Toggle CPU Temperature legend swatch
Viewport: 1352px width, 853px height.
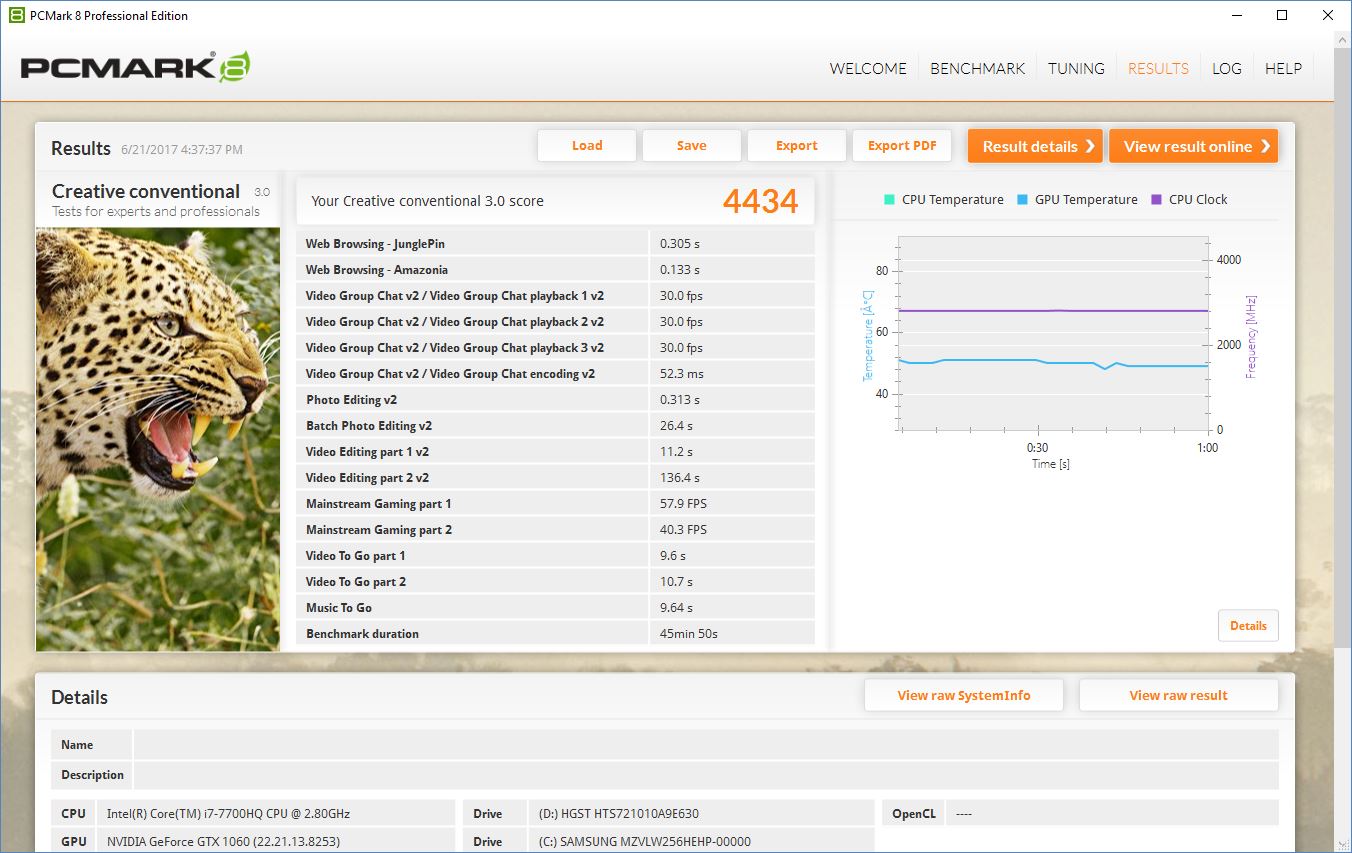889,200
